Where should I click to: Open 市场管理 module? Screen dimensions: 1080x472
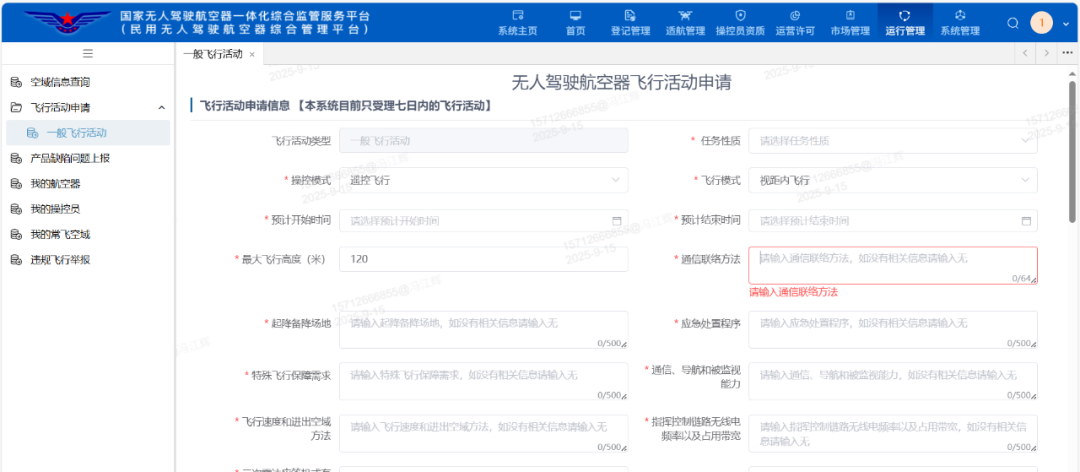click(850, 22)
